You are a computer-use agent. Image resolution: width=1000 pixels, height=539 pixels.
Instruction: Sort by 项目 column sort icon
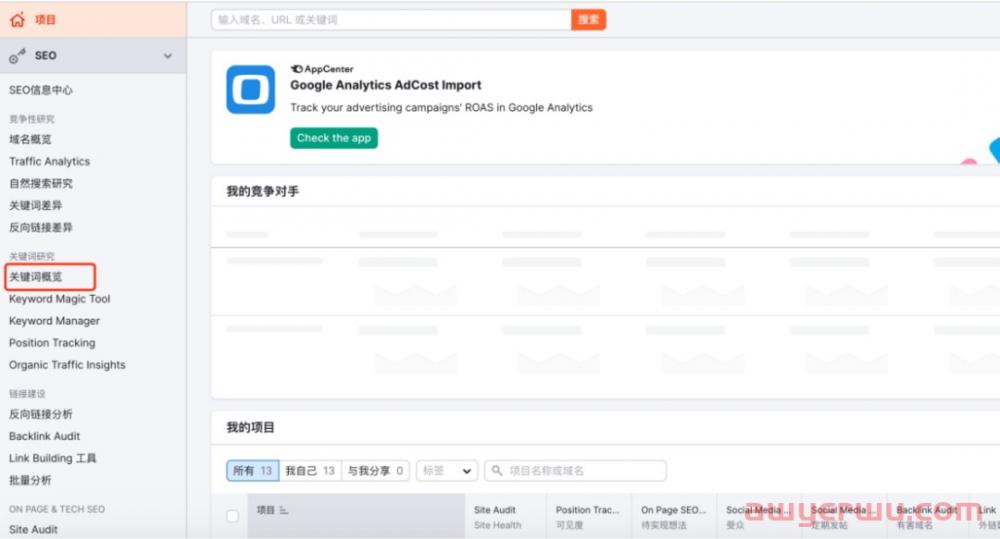(x=283, y=510)
